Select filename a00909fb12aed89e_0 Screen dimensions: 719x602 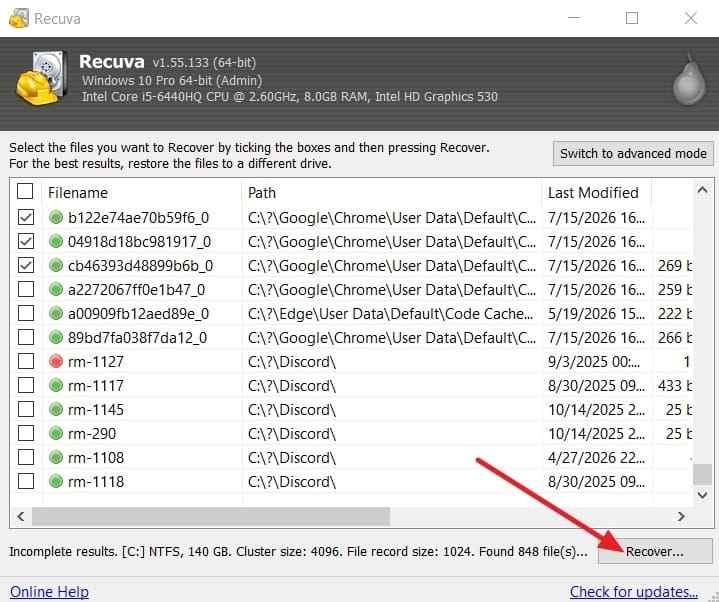[x=138, y=314]
